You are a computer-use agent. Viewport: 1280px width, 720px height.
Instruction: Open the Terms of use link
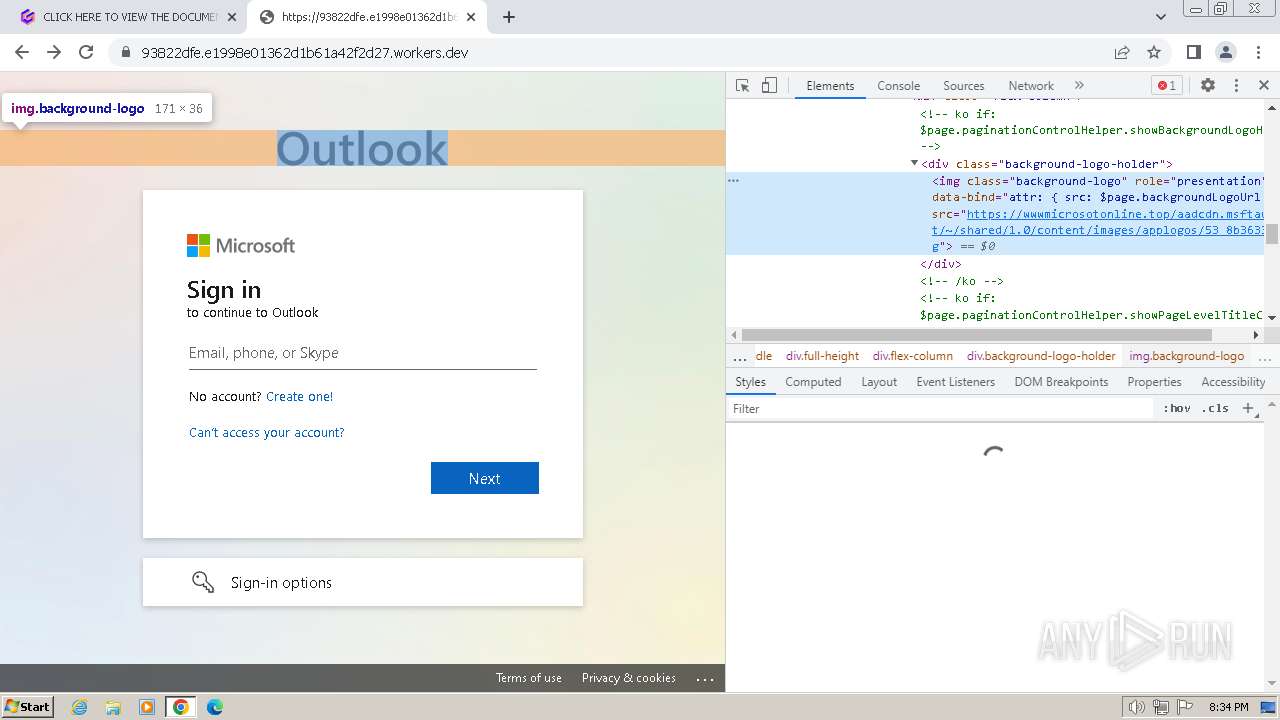pyautogui.click(x=528, y=678)
